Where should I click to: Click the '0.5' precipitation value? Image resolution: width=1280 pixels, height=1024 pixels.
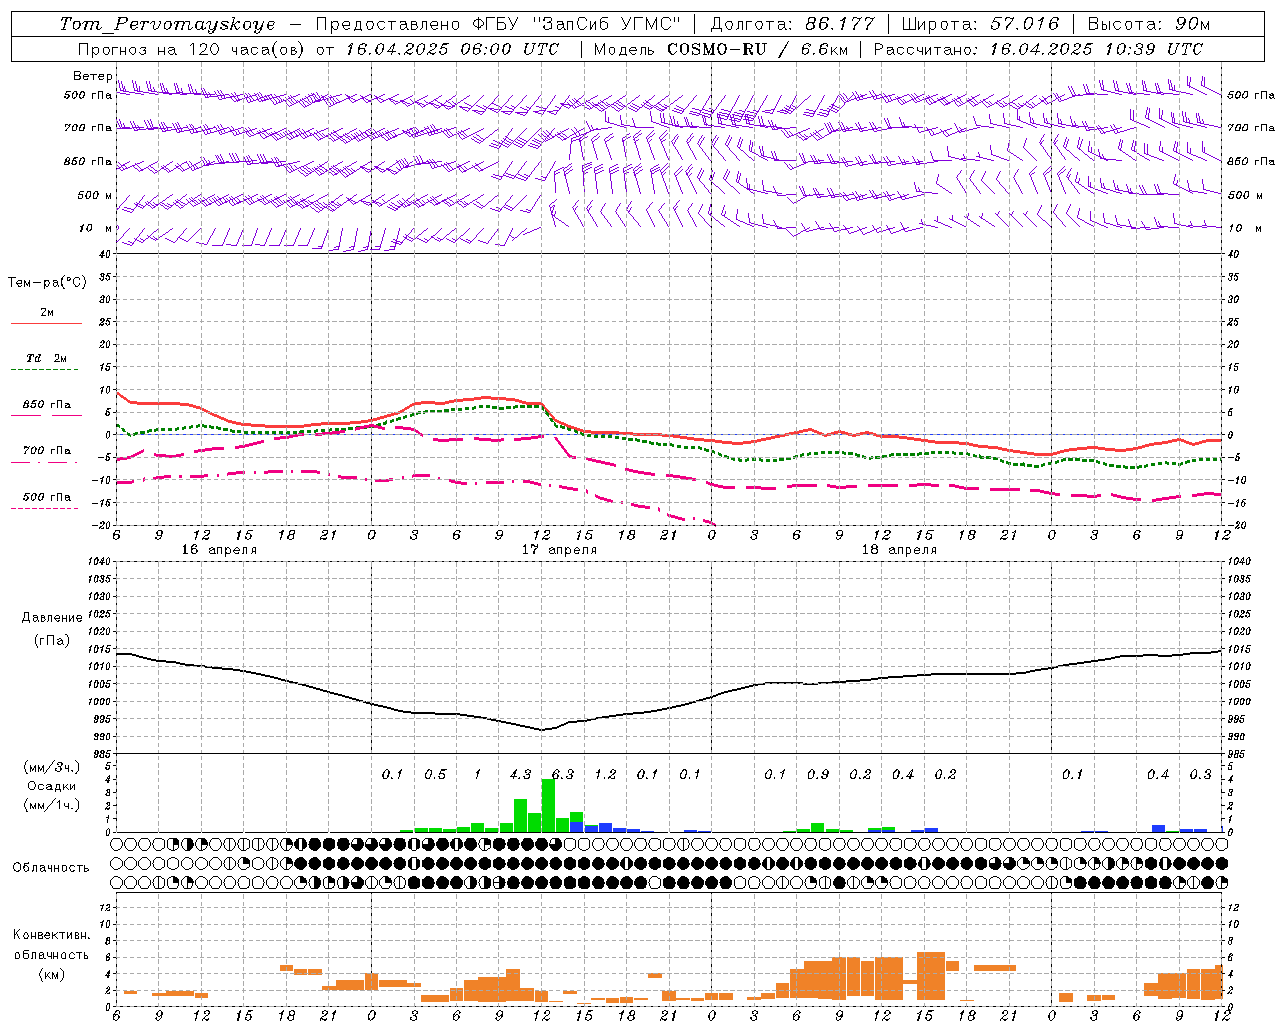(x=435, y=775)
